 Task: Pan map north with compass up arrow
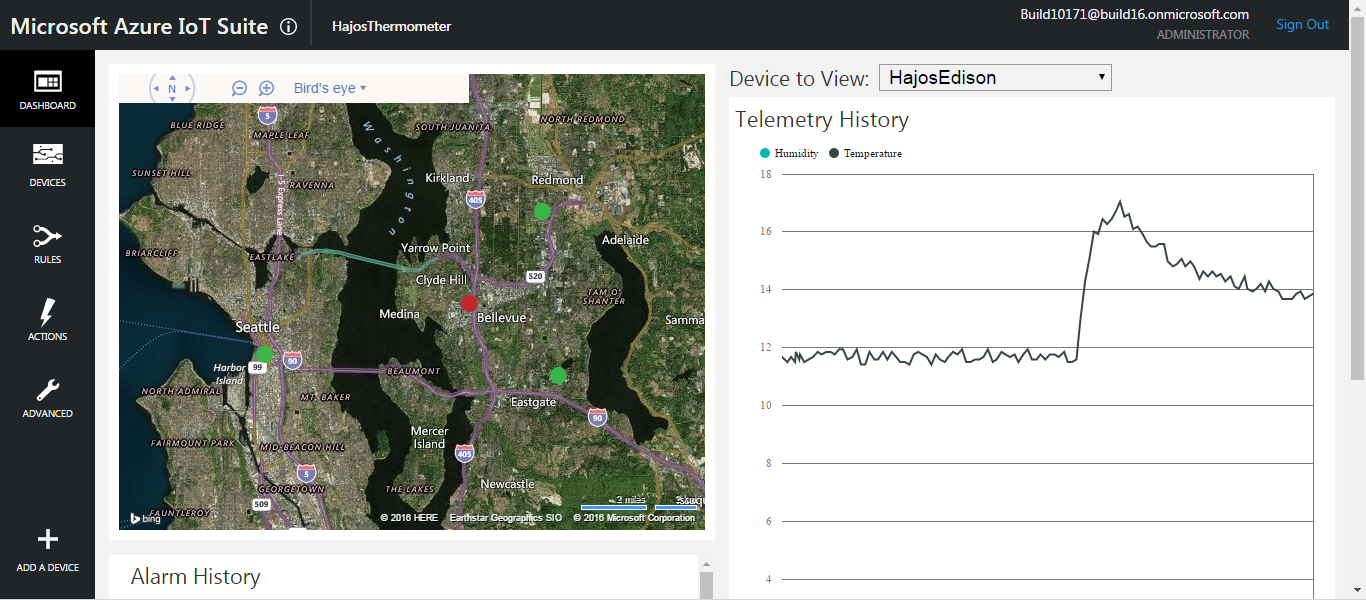[172, 77]
